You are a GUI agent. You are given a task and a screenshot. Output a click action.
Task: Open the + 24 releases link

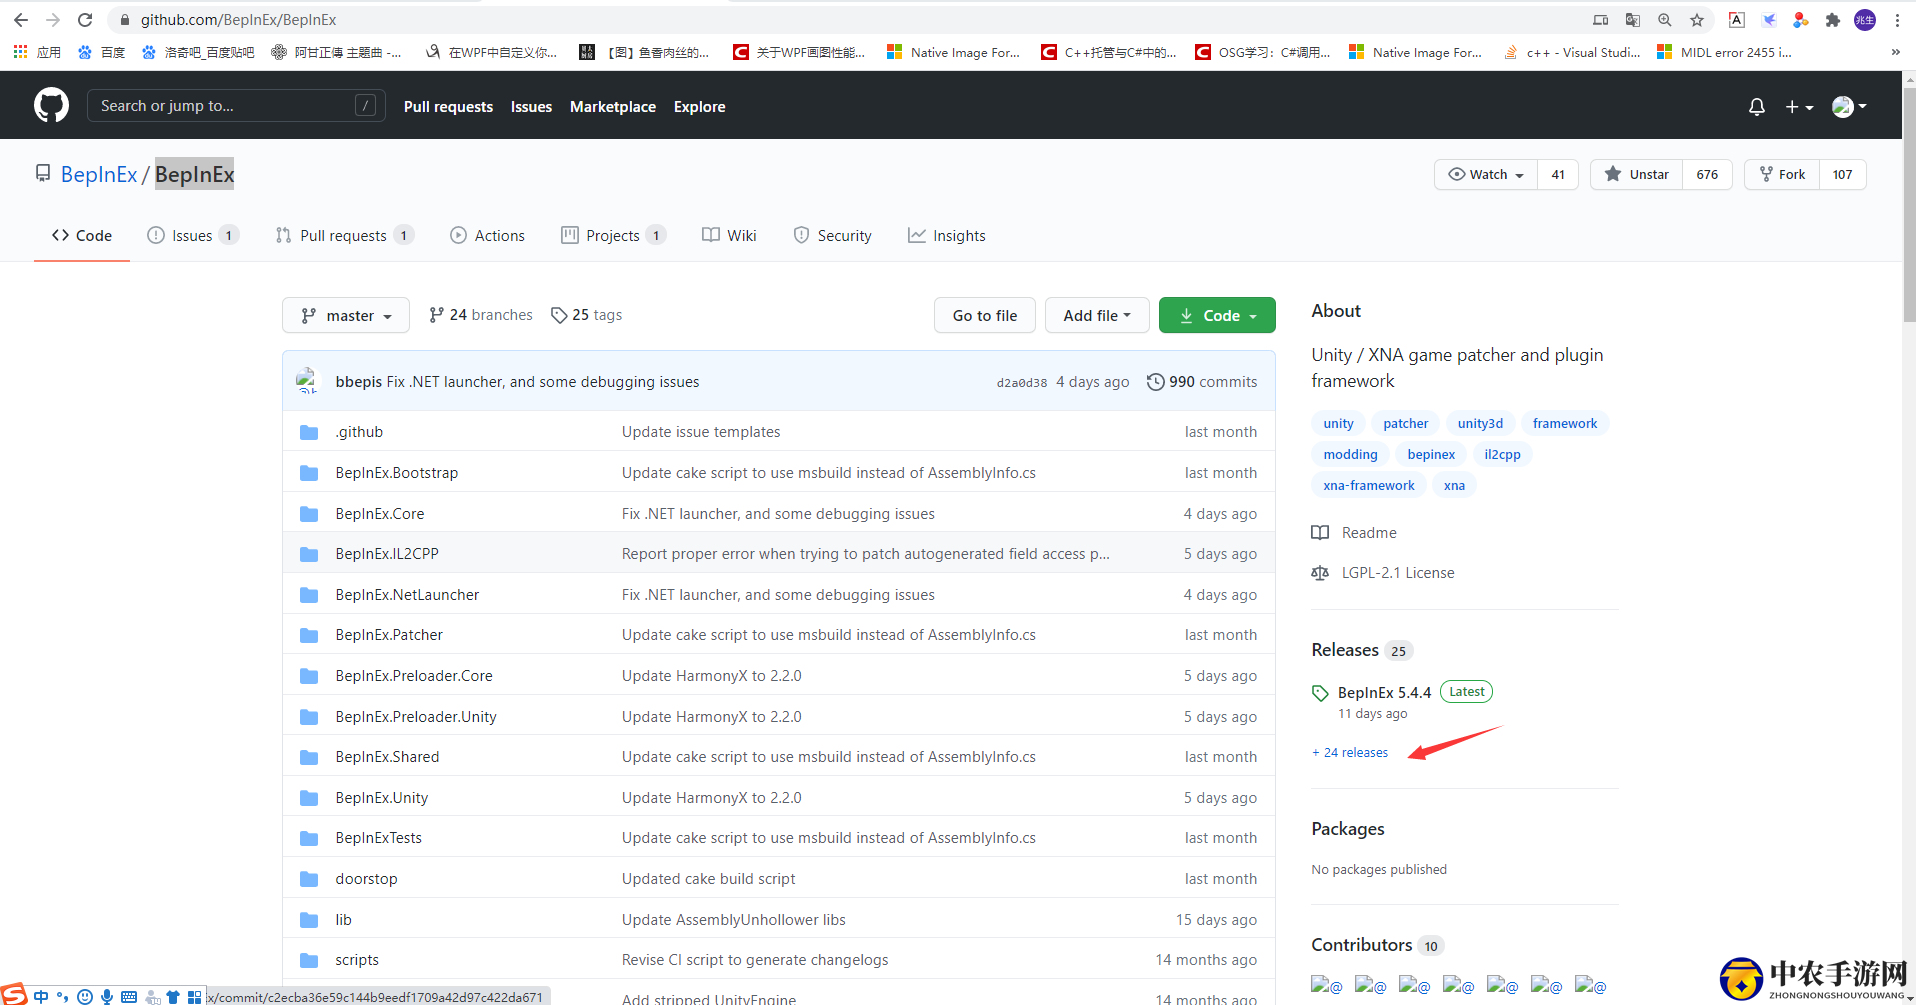point(1350,753)
